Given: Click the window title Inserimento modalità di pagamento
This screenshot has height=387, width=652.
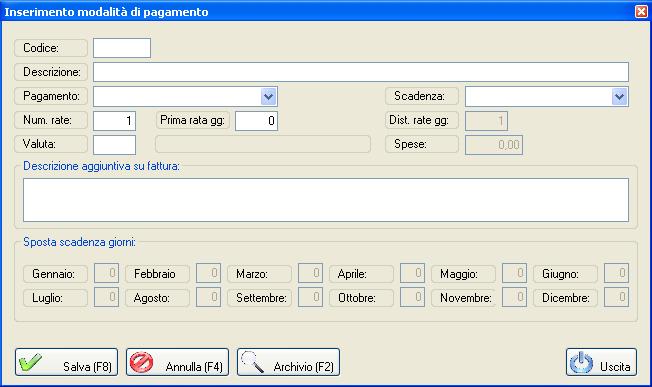Looking at the screenshot, I should (106, 12).
